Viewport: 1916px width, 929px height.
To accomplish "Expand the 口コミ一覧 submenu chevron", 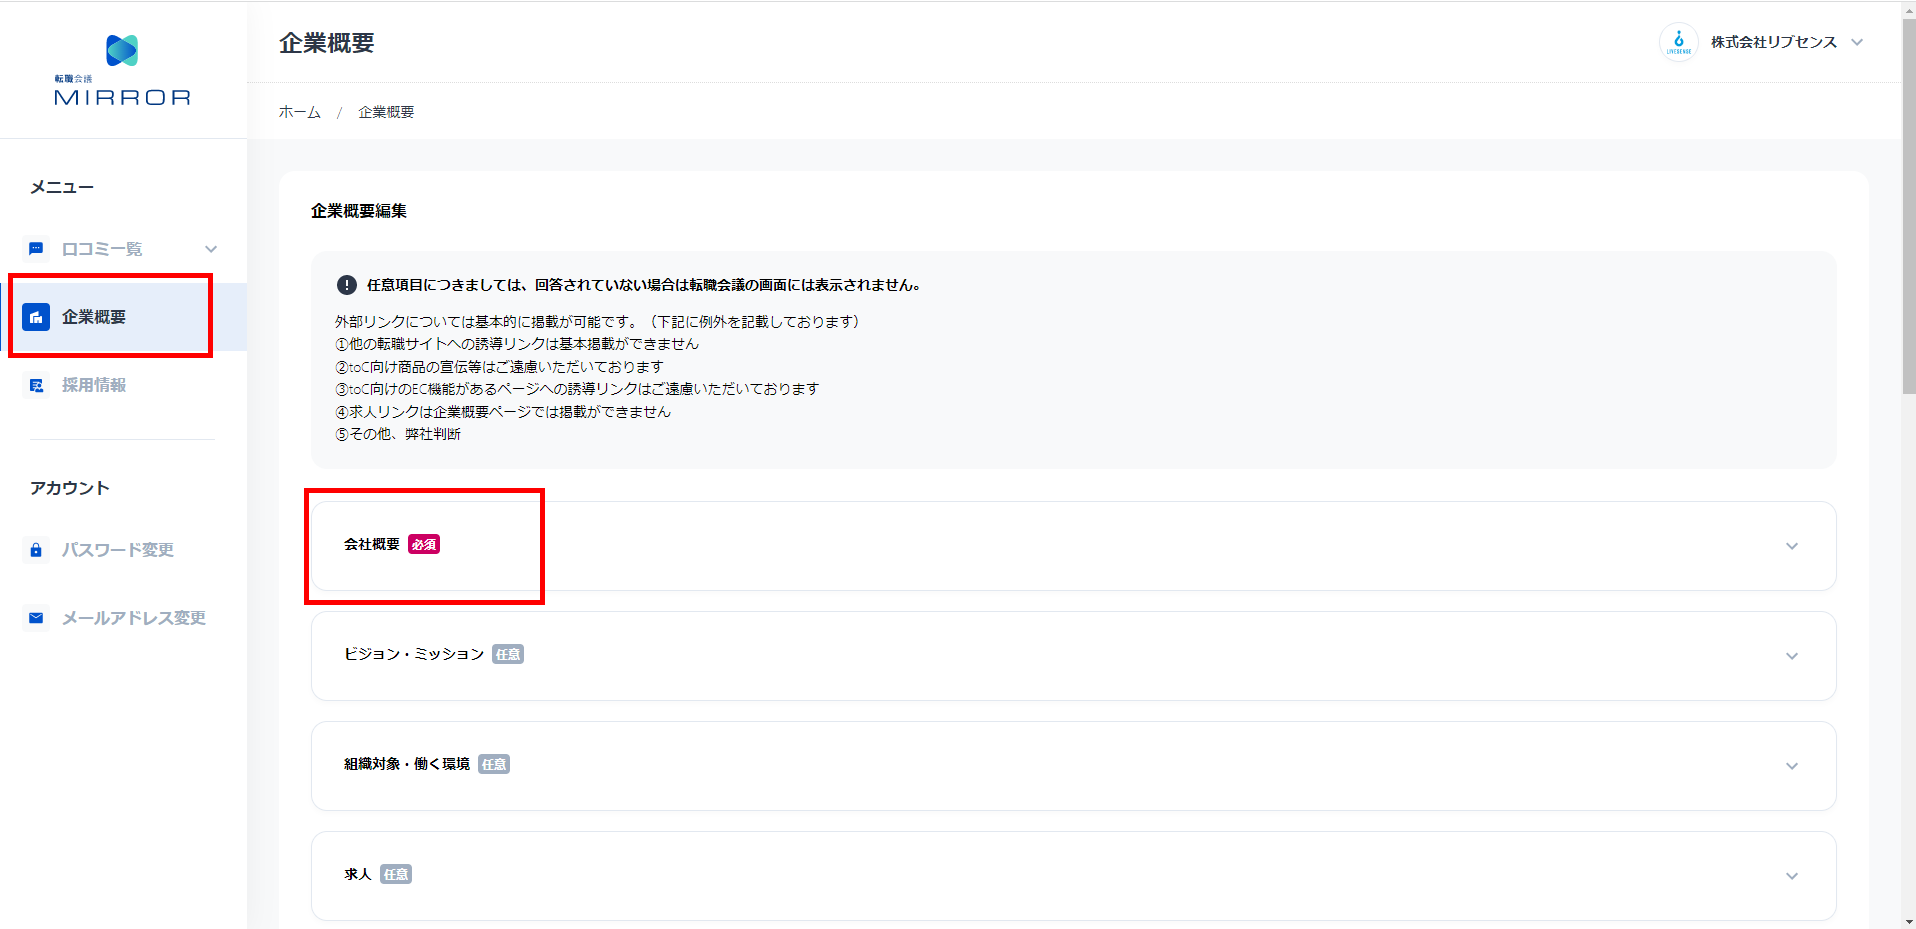I will pos(211,249).
